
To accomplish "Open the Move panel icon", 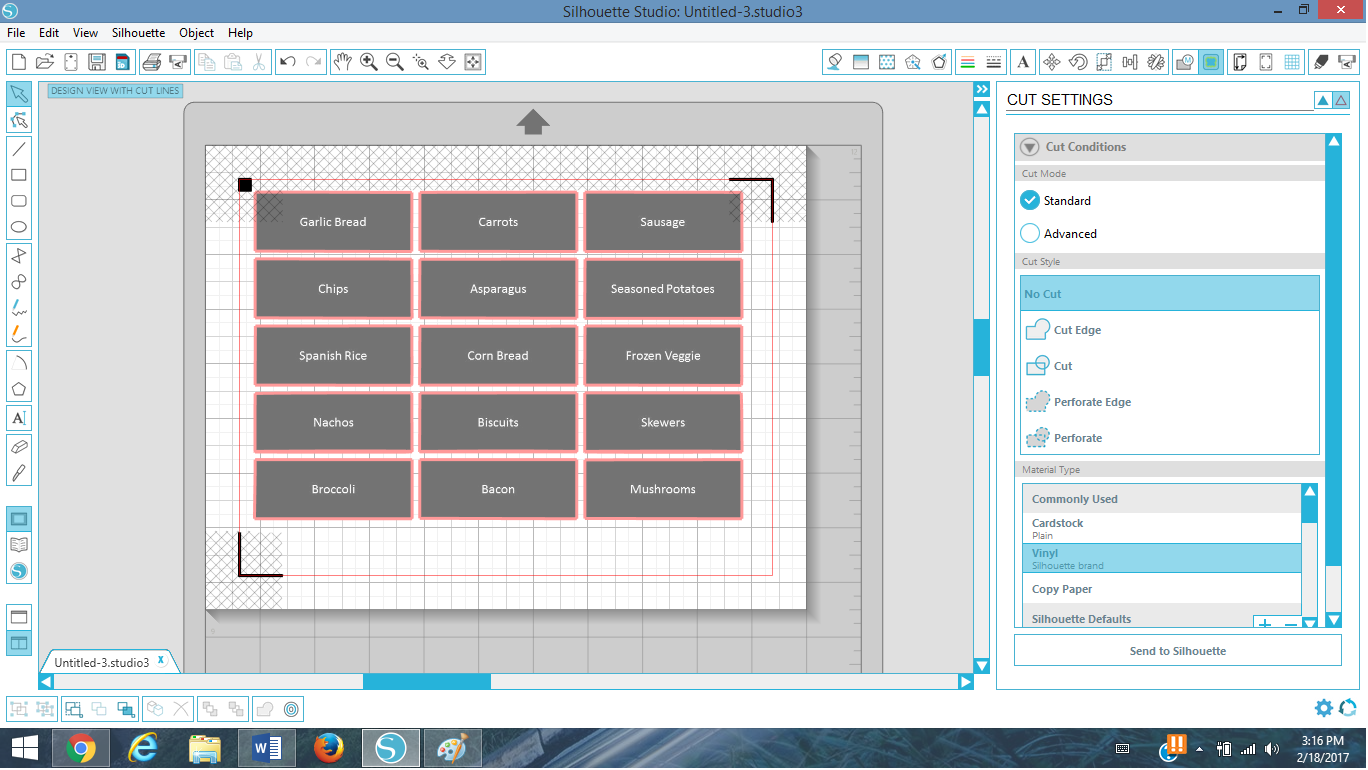I will 1052,62.
